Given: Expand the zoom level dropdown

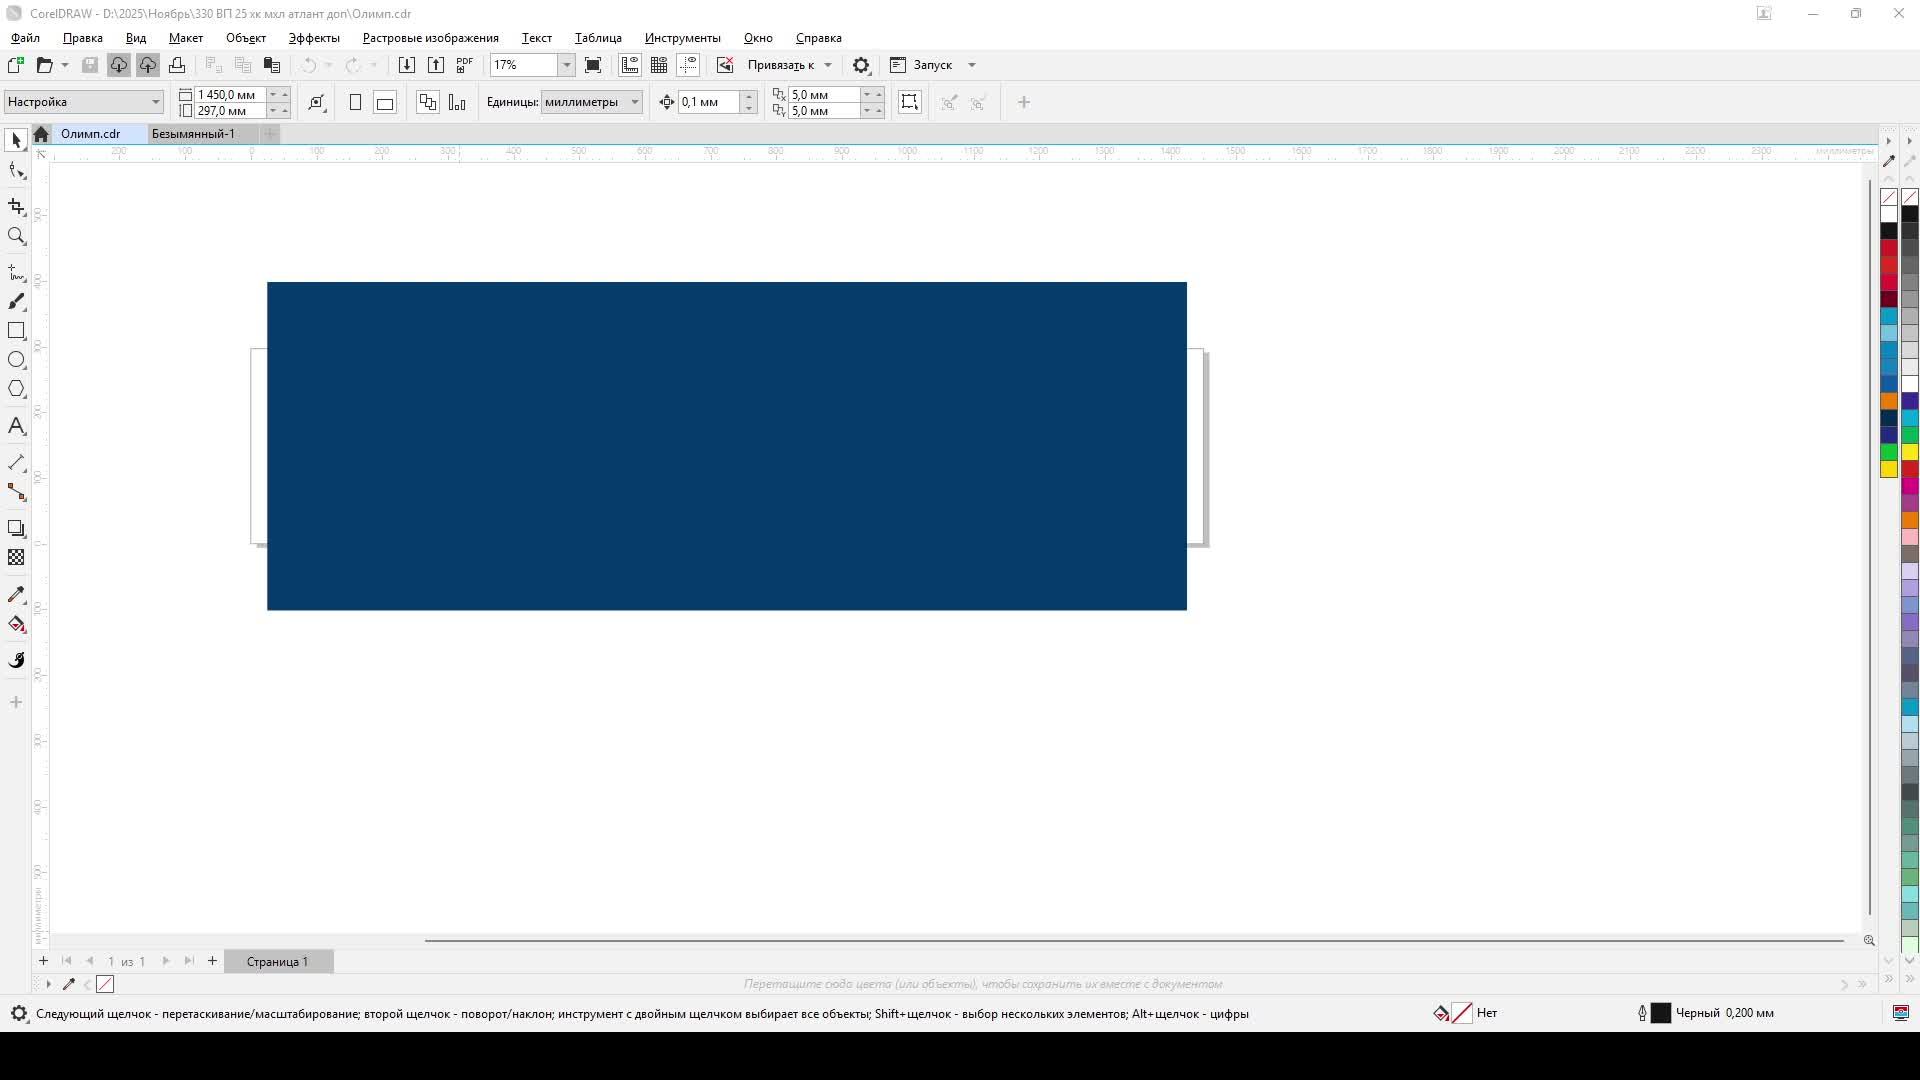Looking at the screenshot, I should 566,65.
